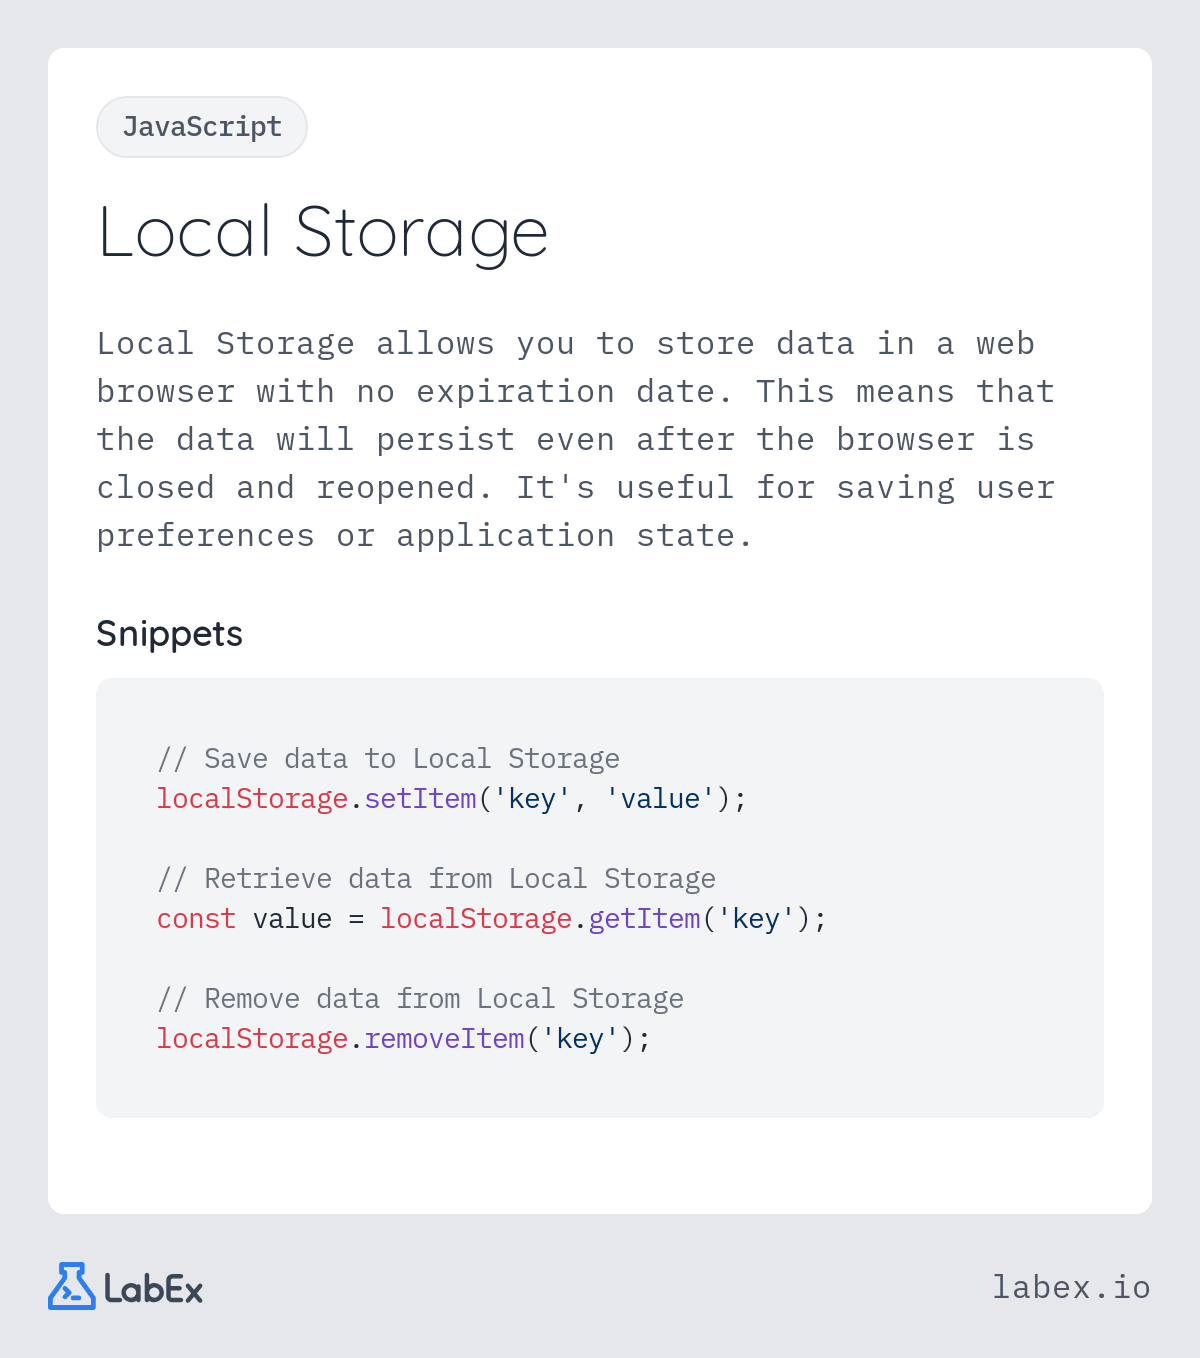Select the JavaScript tag badge

click(x=202, y=127)
